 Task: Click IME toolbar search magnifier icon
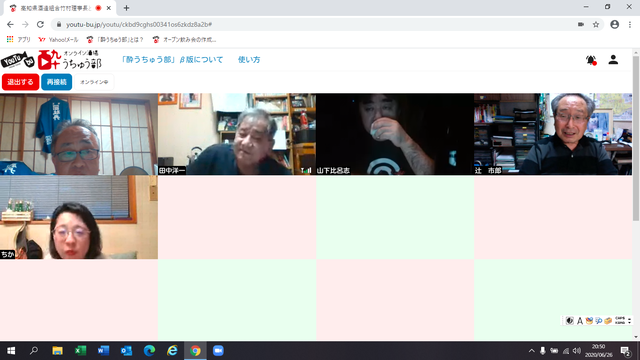598,321
